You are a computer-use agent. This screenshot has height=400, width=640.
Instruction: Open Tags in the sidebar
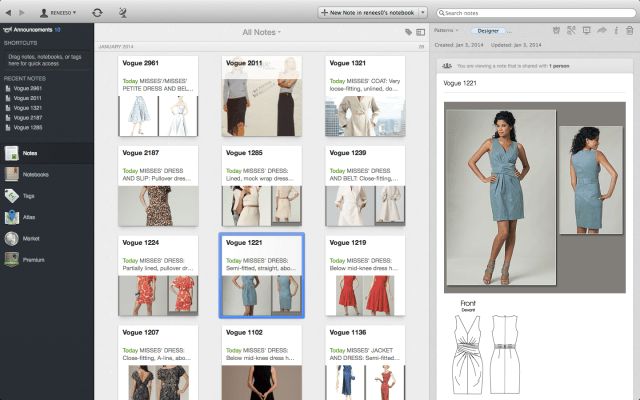pos(47,196)
